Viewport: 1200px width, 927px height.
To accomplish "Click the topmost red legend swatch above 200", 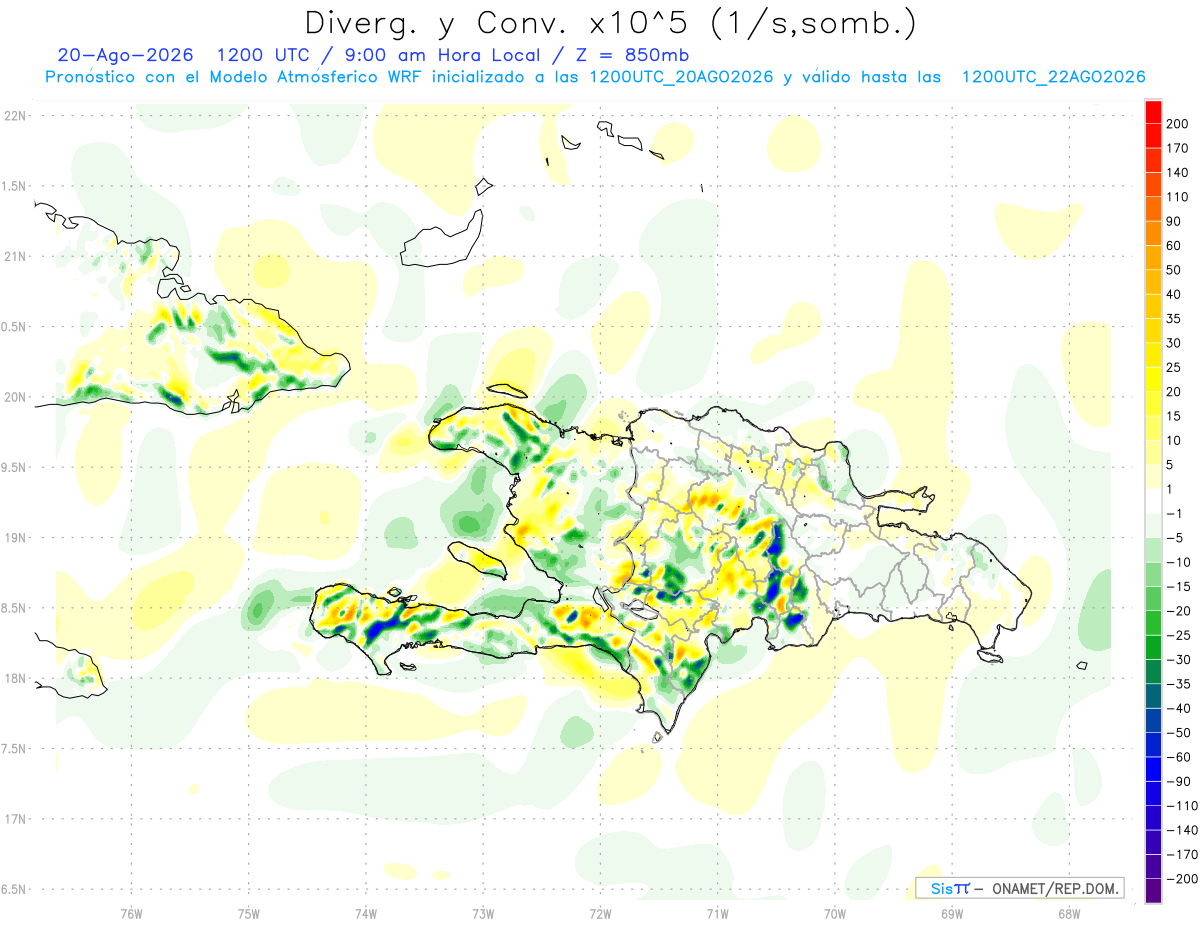I will (1153, 111).
